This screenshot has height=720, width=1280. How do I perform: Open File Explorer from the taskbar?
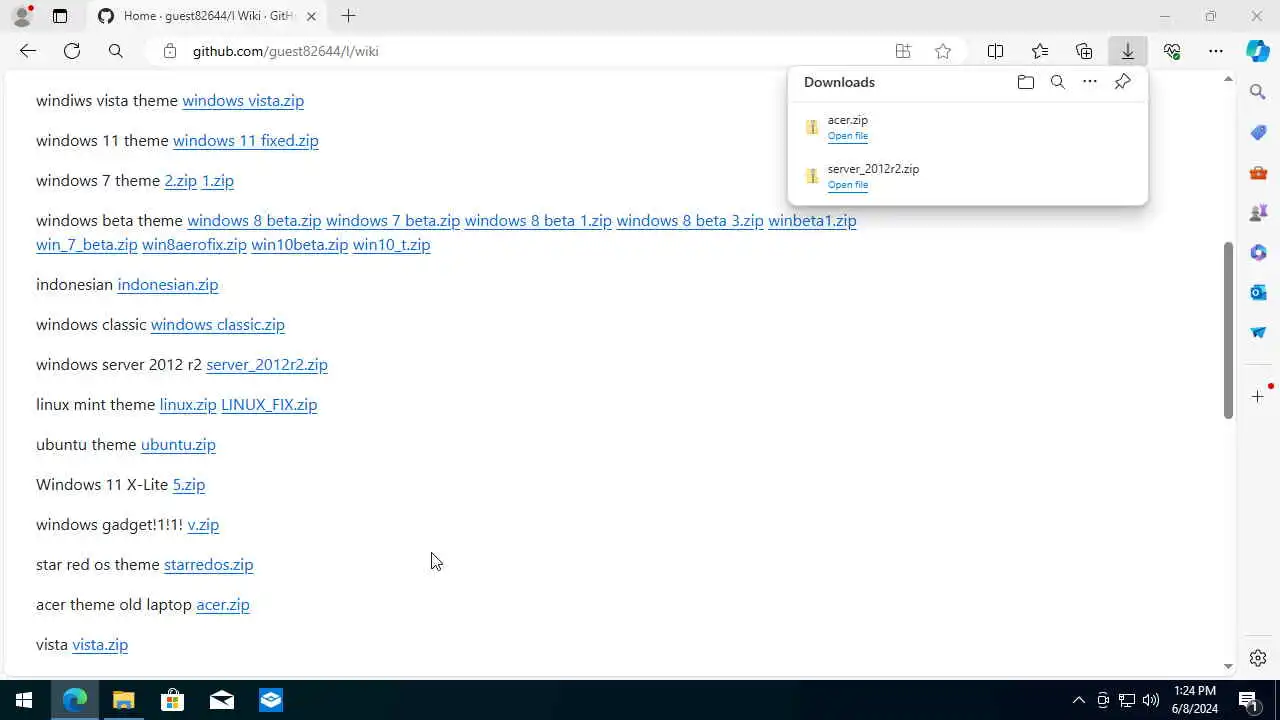pos(124,700)
